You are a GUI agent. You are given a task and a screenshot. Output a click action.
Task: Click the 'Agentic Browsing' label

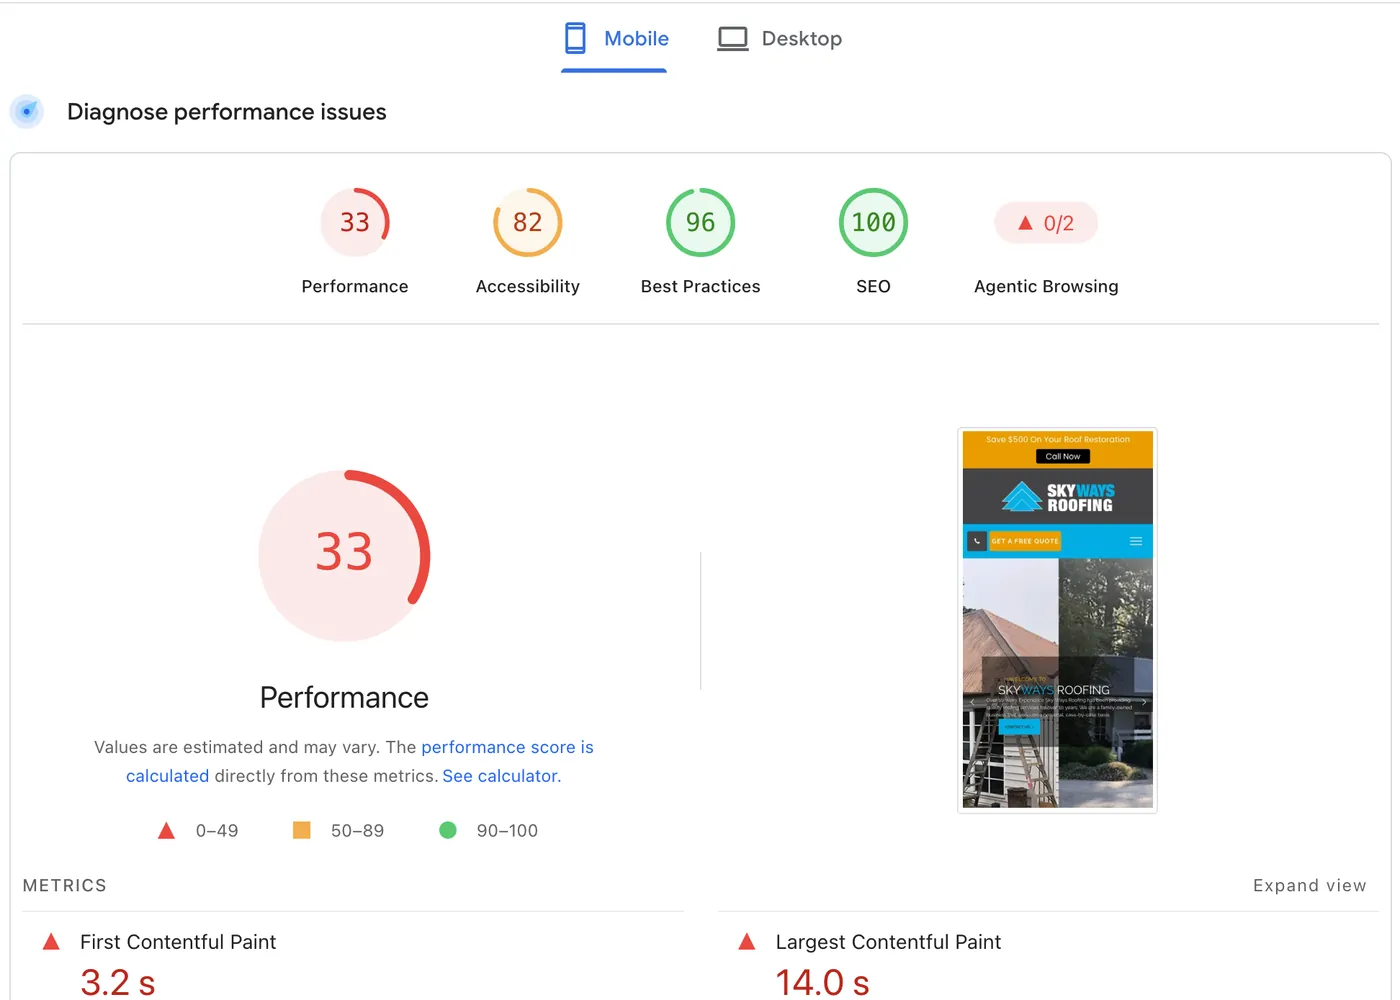click(1046, 286)
